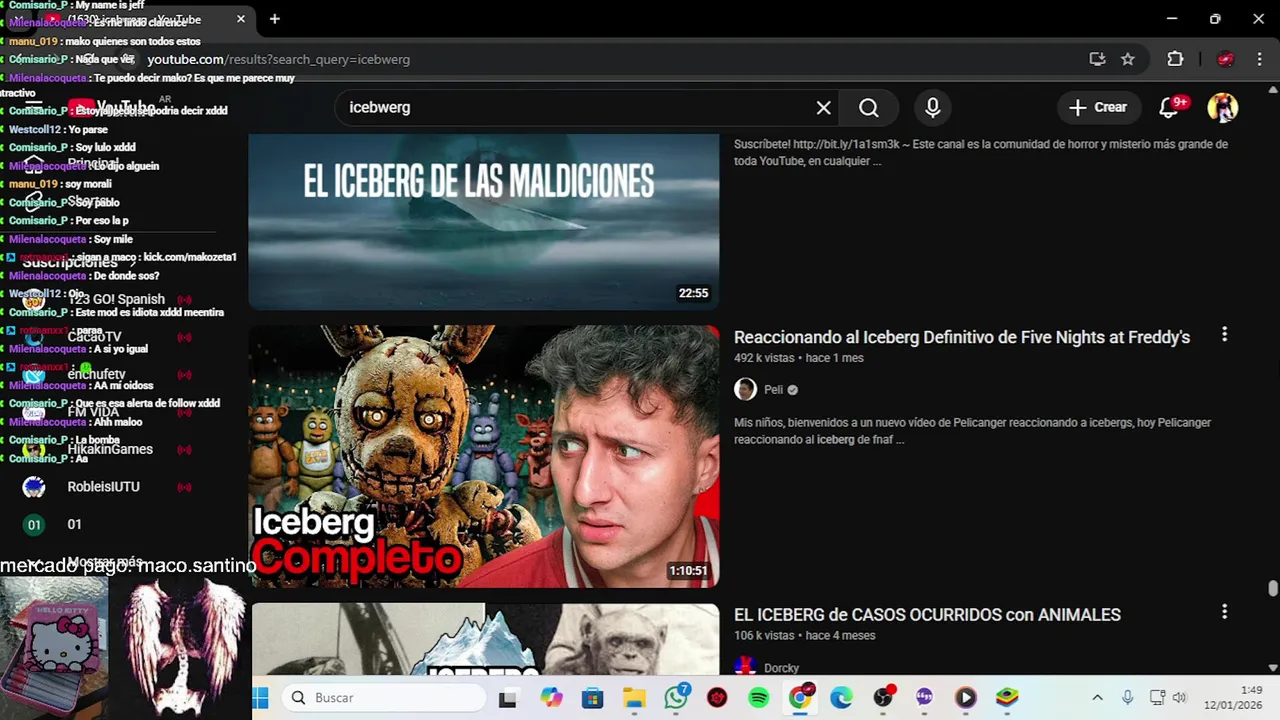
Task: Play the Iceberg de las Maldiciones thumbnail
Action: tap(484, 221)
